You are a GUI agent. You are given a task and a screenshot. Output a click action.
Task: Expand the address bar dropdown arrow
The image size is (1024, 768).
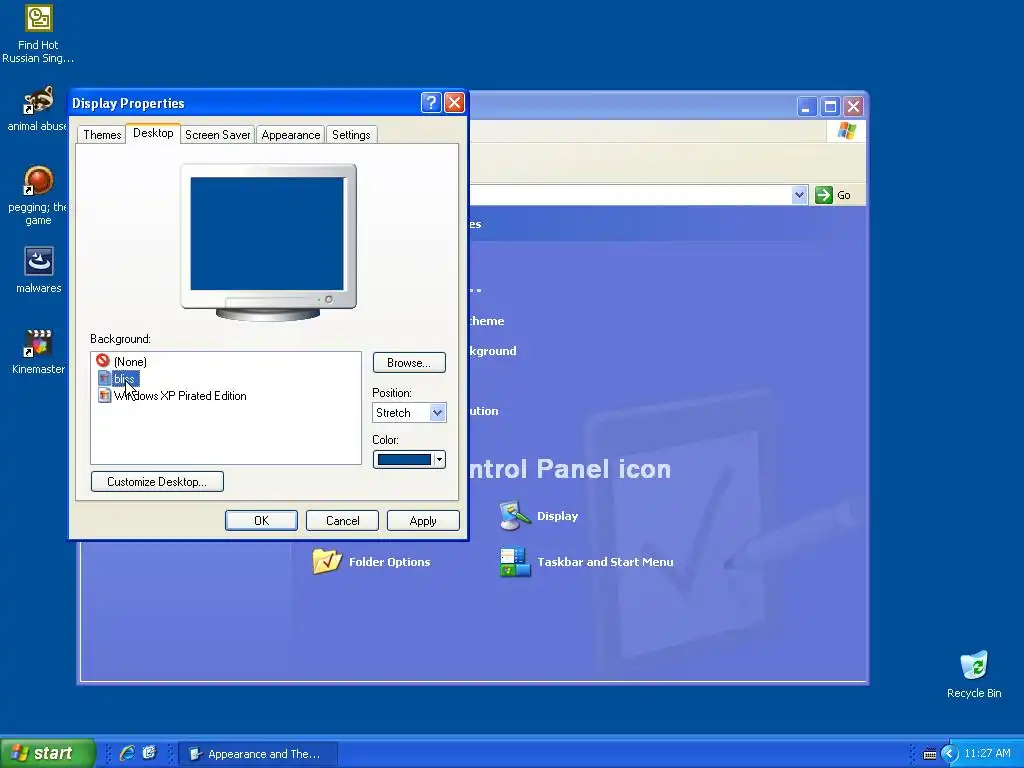pos(799,195)
